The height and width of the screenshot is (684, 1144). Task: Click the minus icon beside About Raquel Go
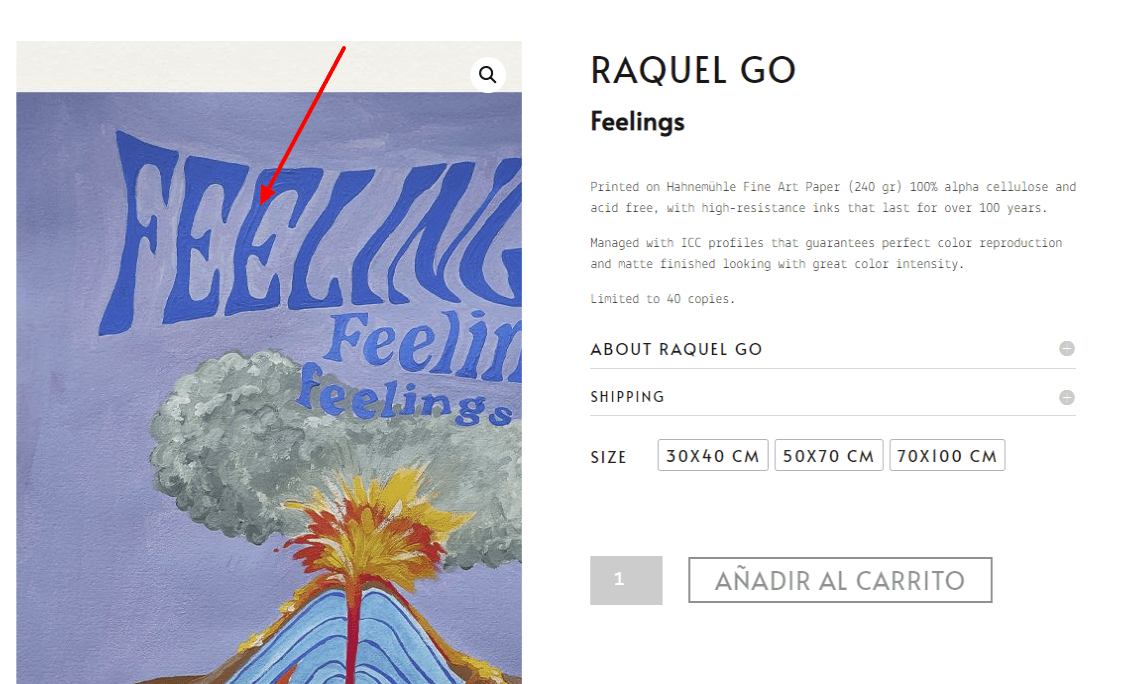click(1067, 349)
